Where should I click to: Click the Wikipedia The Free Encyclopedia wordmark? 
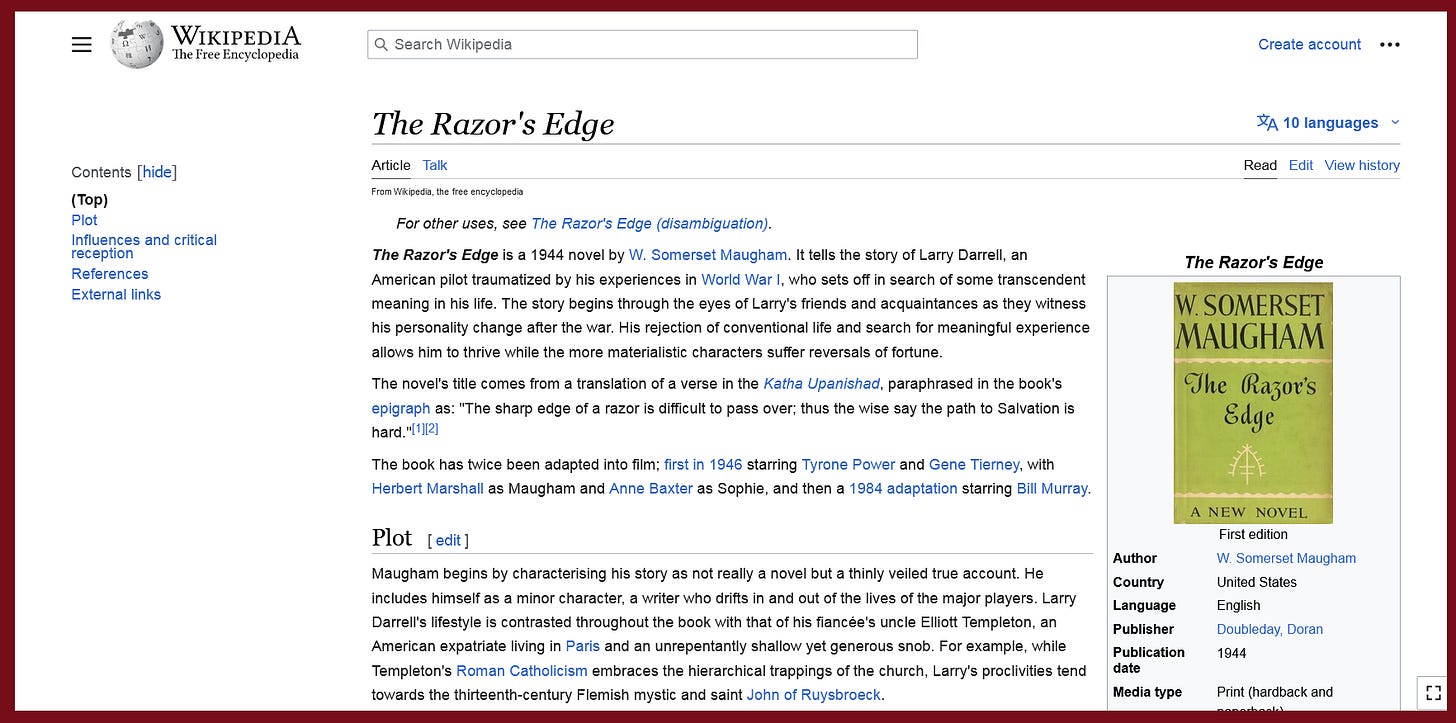pos(235,44)
